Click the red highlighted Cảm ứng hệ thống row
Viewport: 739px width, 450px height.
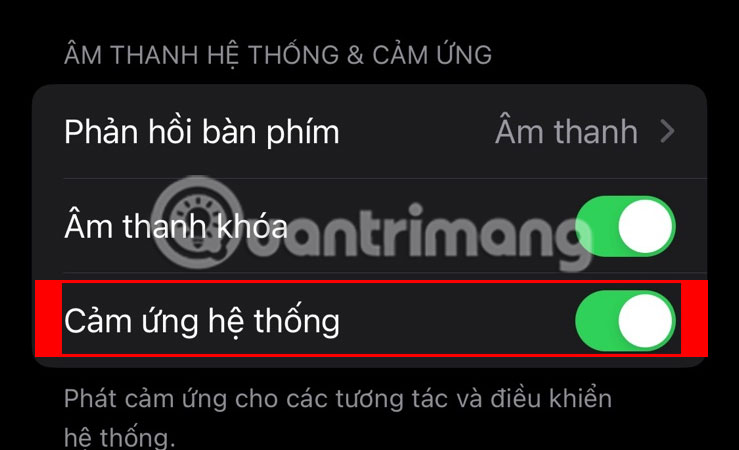(x=371, y=319)
